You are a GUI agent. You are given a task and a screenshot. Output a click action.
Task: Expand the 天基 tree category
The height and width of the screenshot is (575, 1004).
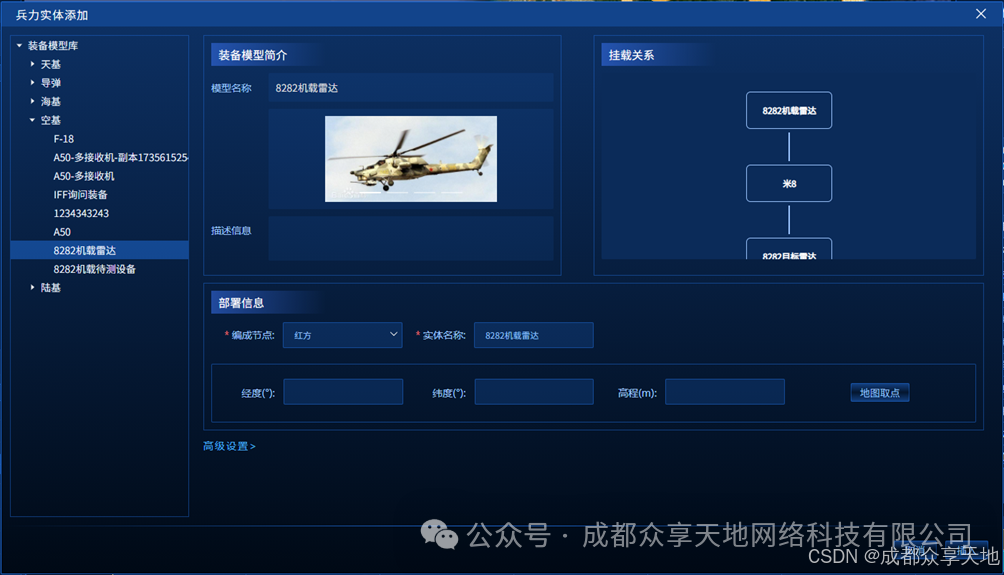[x=32, y=64]
